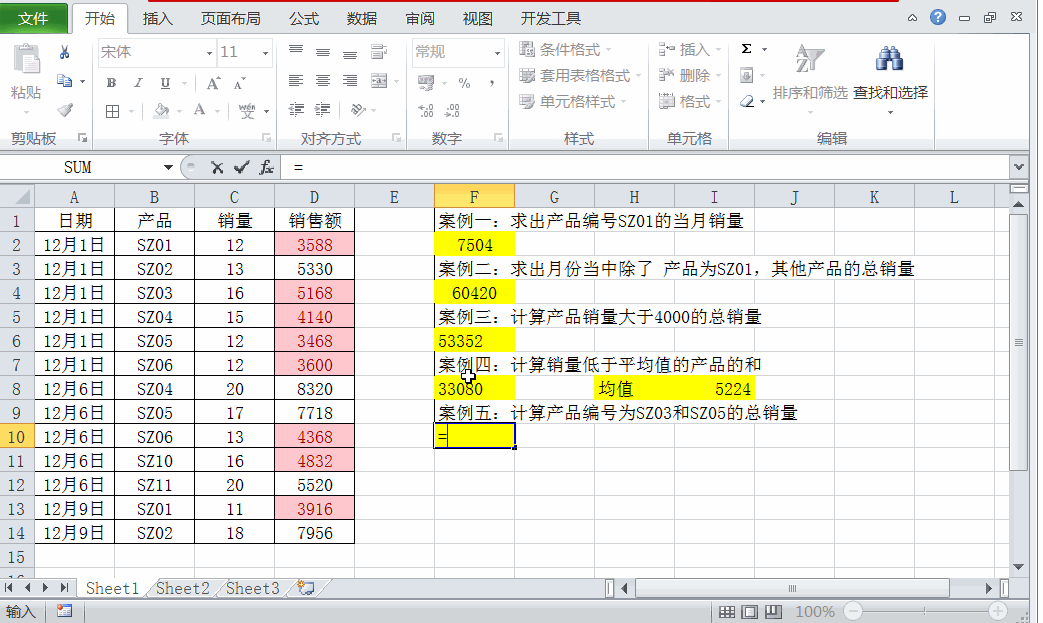Screen dimensions: 1043x623
Task: Switch to Sheet3 tab
Action: click(253, 588)
